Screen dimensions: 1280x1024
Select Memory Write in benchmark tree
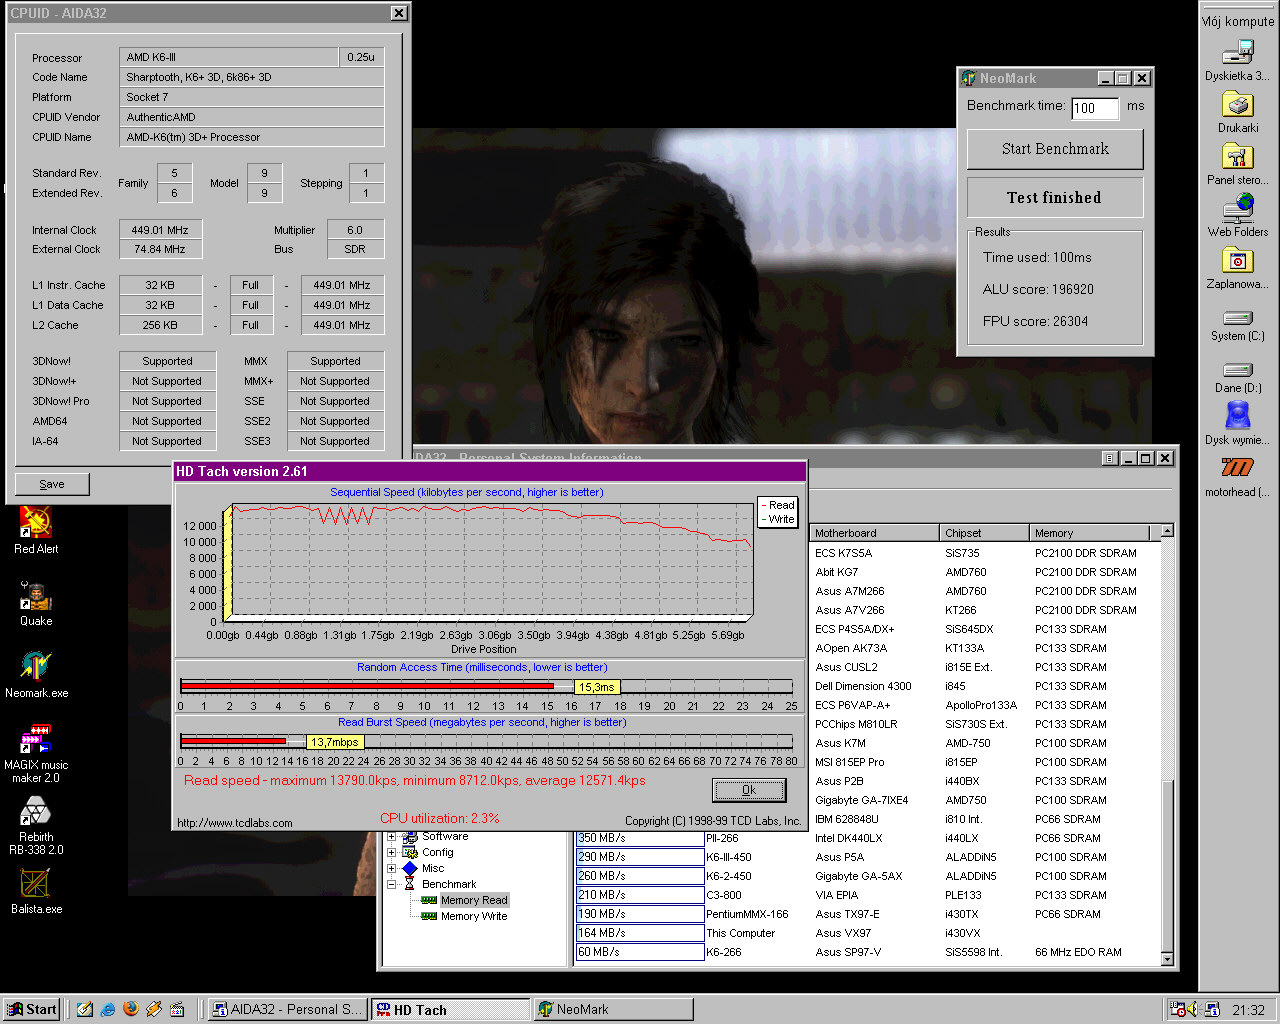tap(474, 916)
